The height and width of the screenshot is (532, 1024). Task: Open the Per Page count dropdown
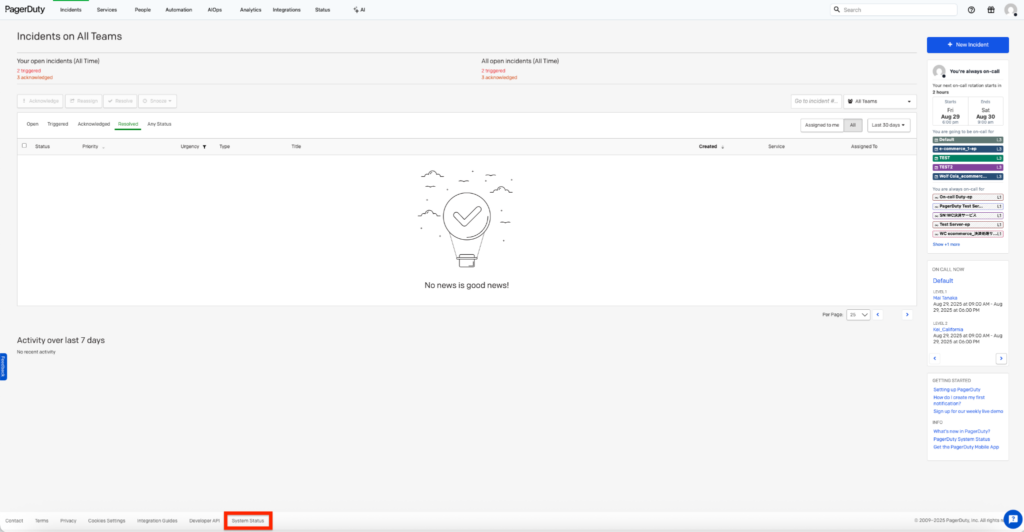pyautogui.click(x=858, y=314)
